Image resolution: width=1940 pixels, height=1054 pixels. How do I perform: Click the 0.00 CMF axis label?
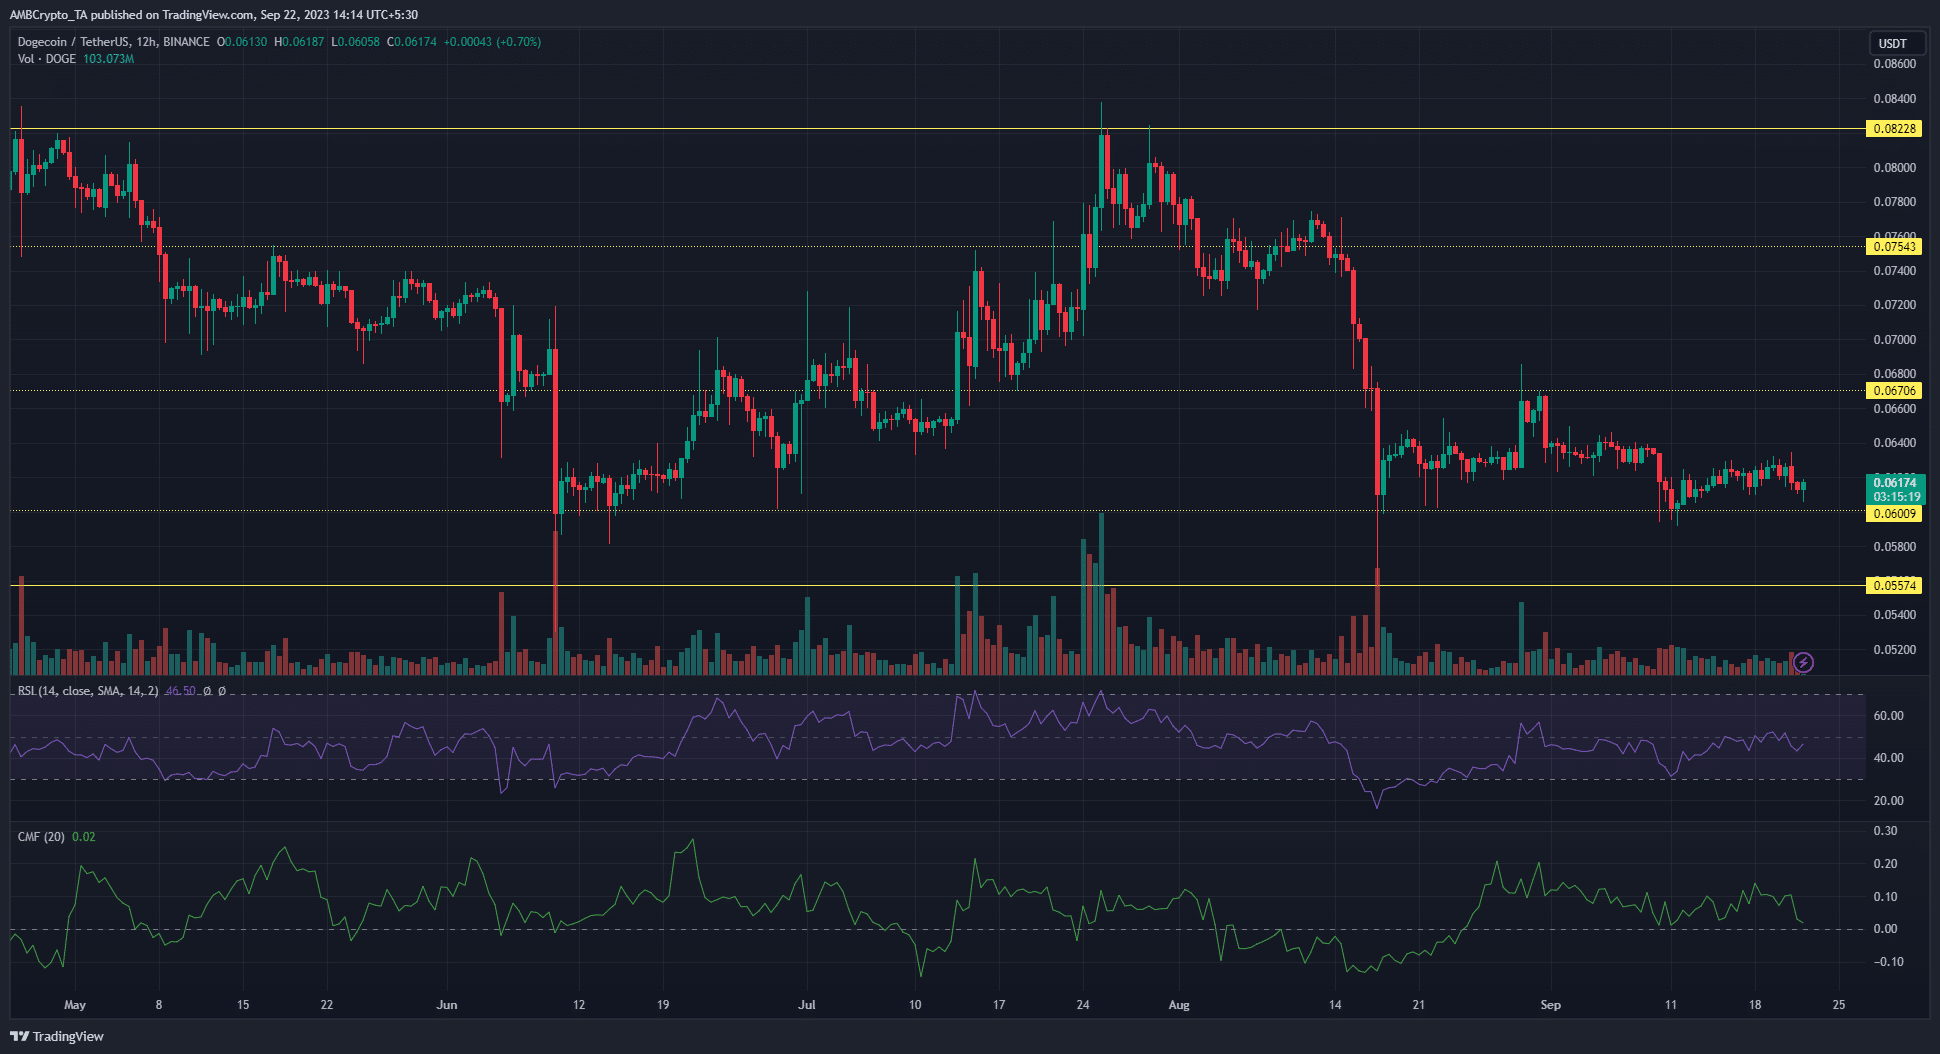coord(1885,929)
